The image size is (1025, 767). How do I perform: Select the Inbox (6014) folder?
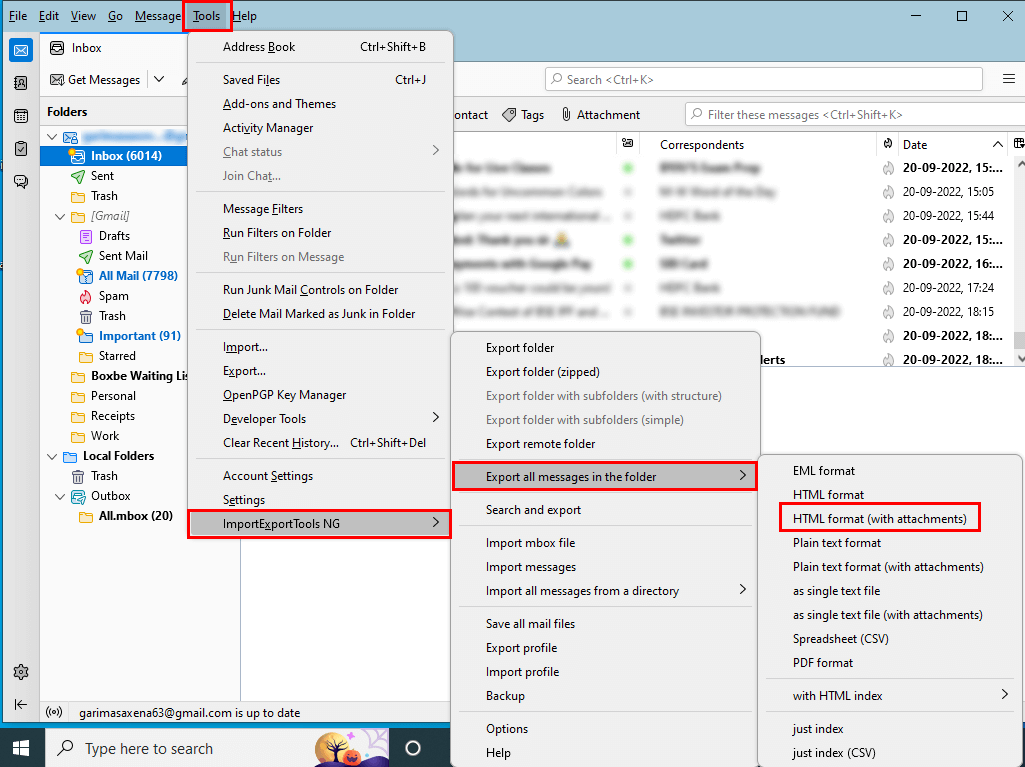(113, 156)
